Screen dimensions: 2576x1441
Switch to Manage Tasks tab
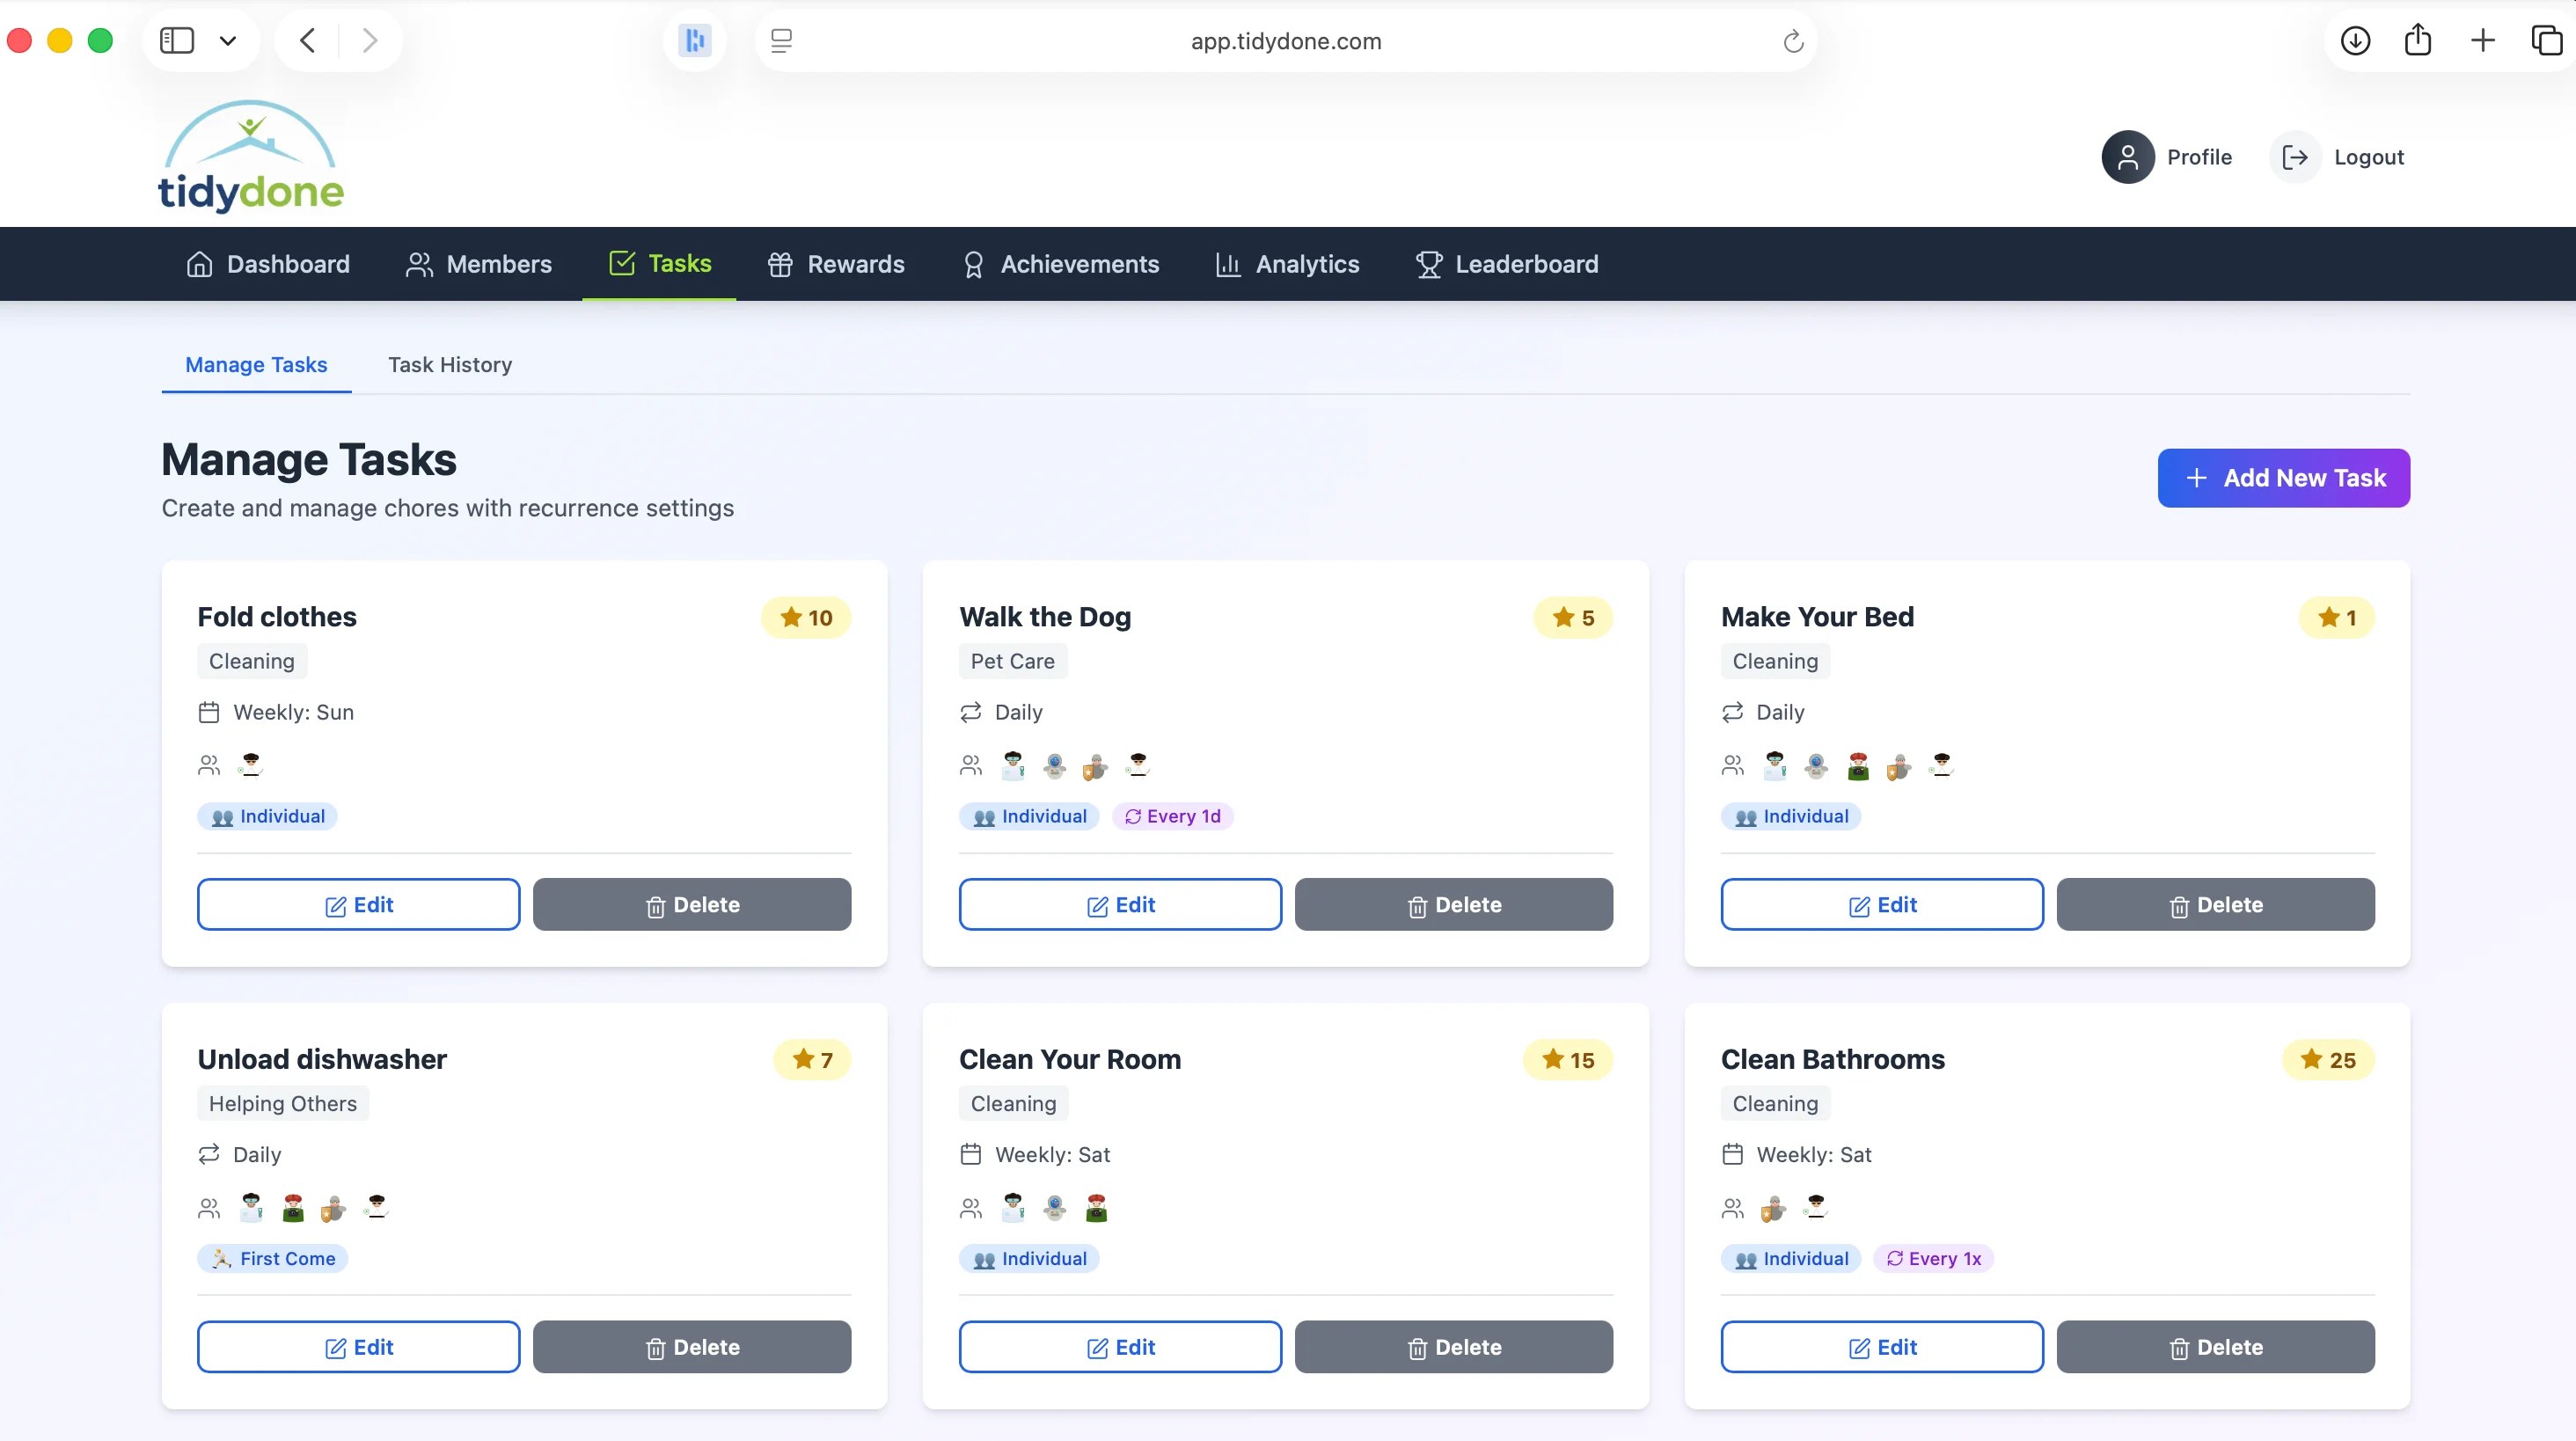(256, 365)
